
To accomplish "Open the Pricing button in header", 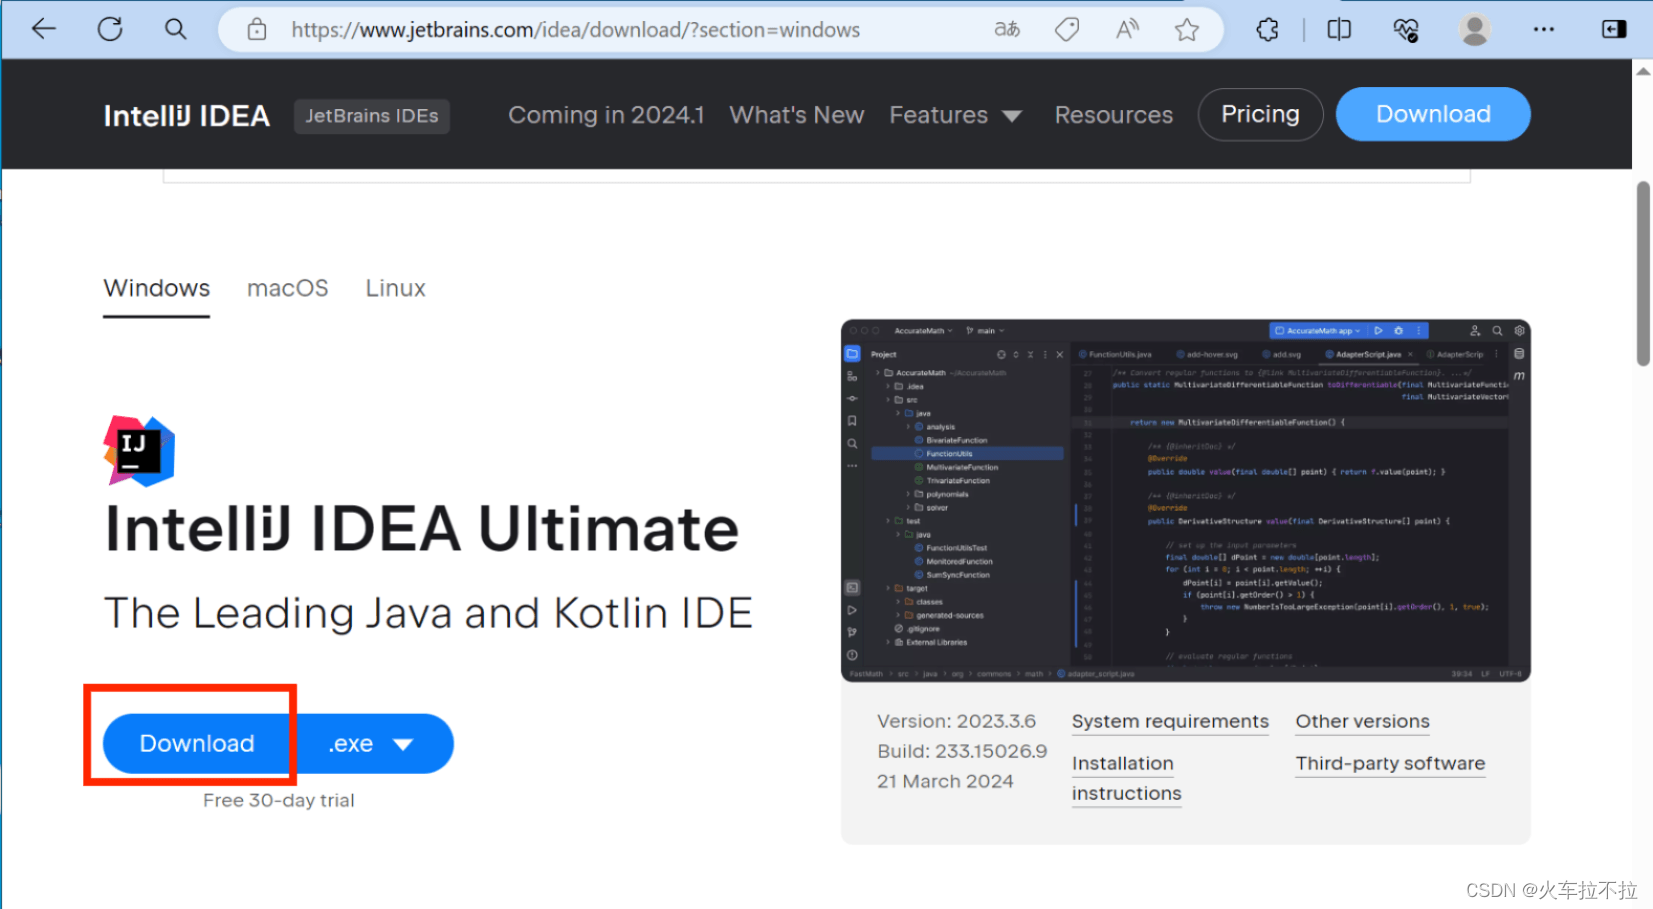I will (1260, 115).
